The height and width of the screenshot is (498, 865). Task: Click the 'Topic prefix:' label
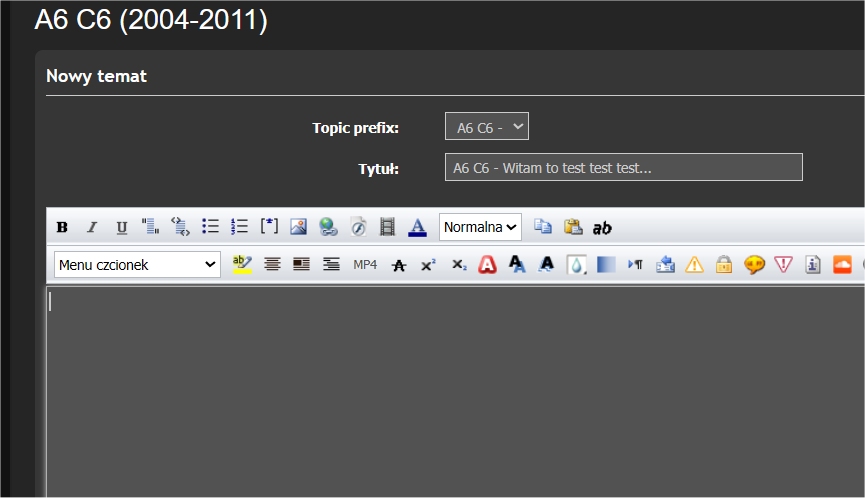355,128
